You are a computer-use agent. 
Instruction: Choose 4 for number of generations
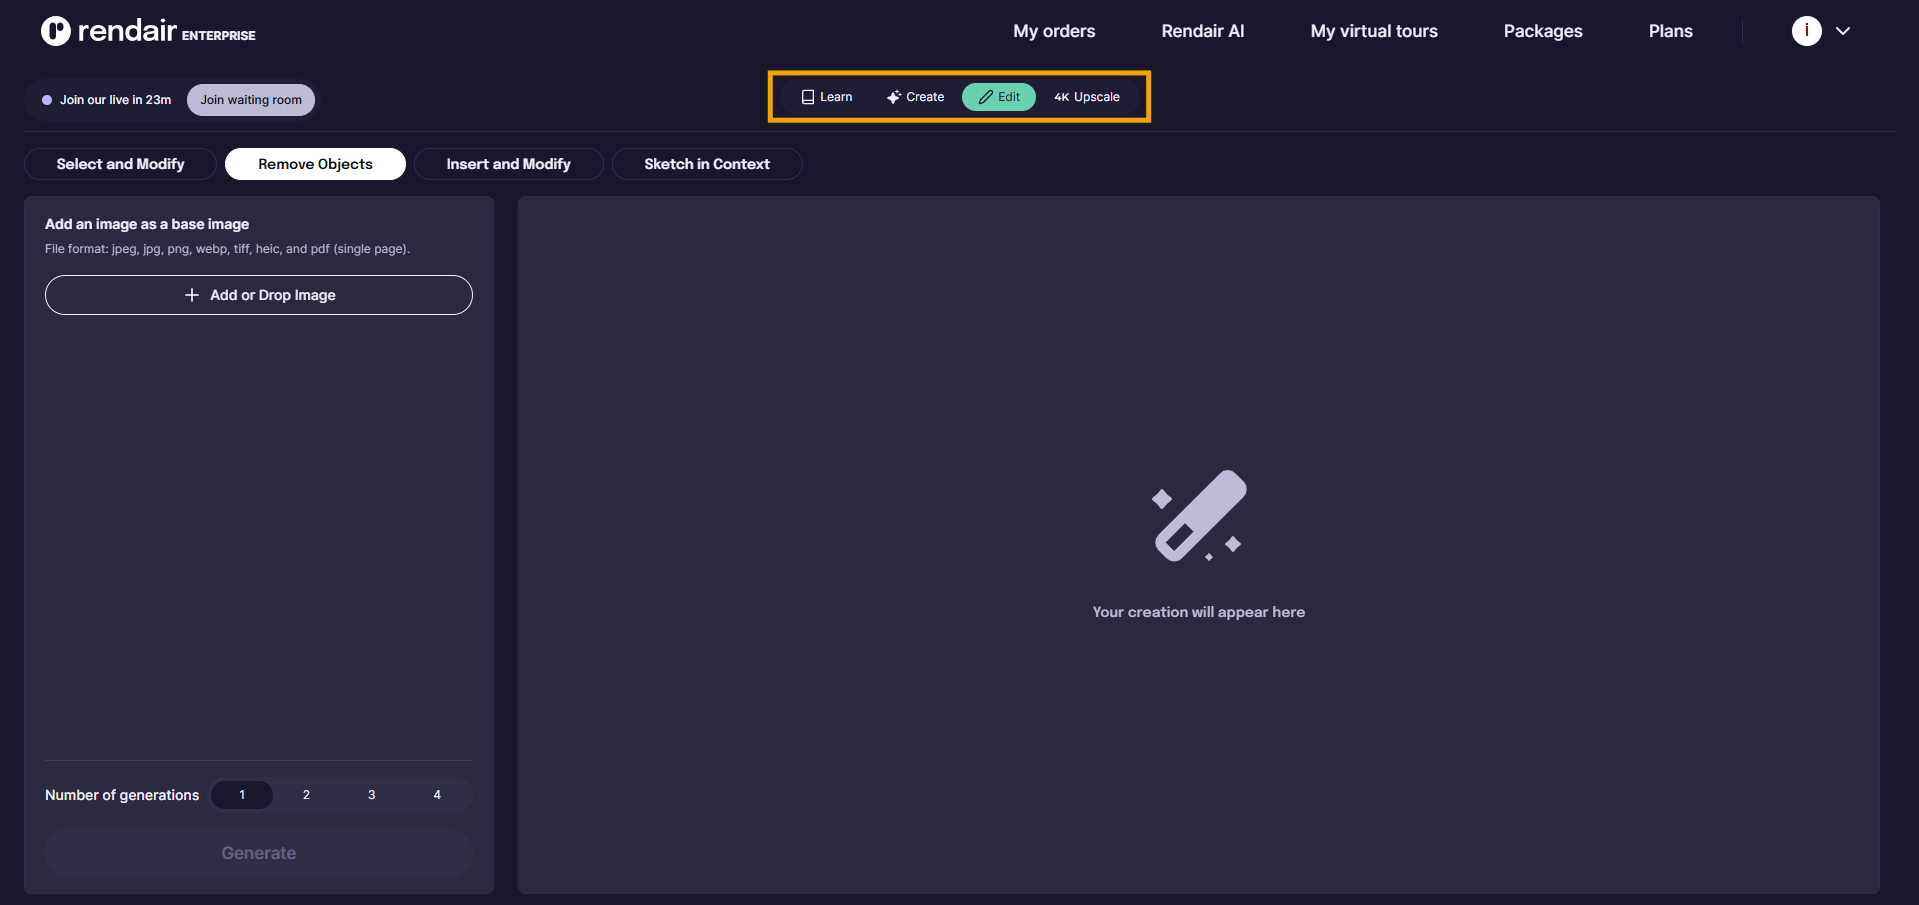(437, 795)
